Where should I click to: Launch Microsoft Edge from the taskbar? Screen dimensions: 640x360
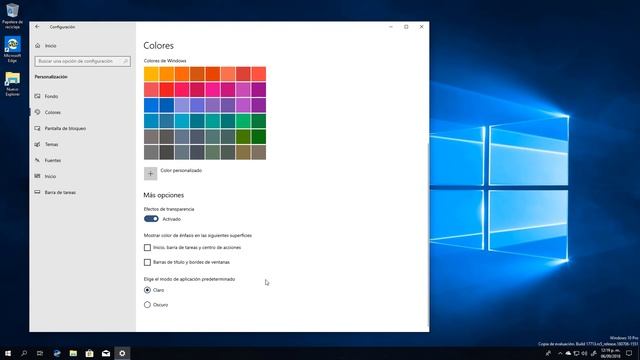click(x=57, y=353)
